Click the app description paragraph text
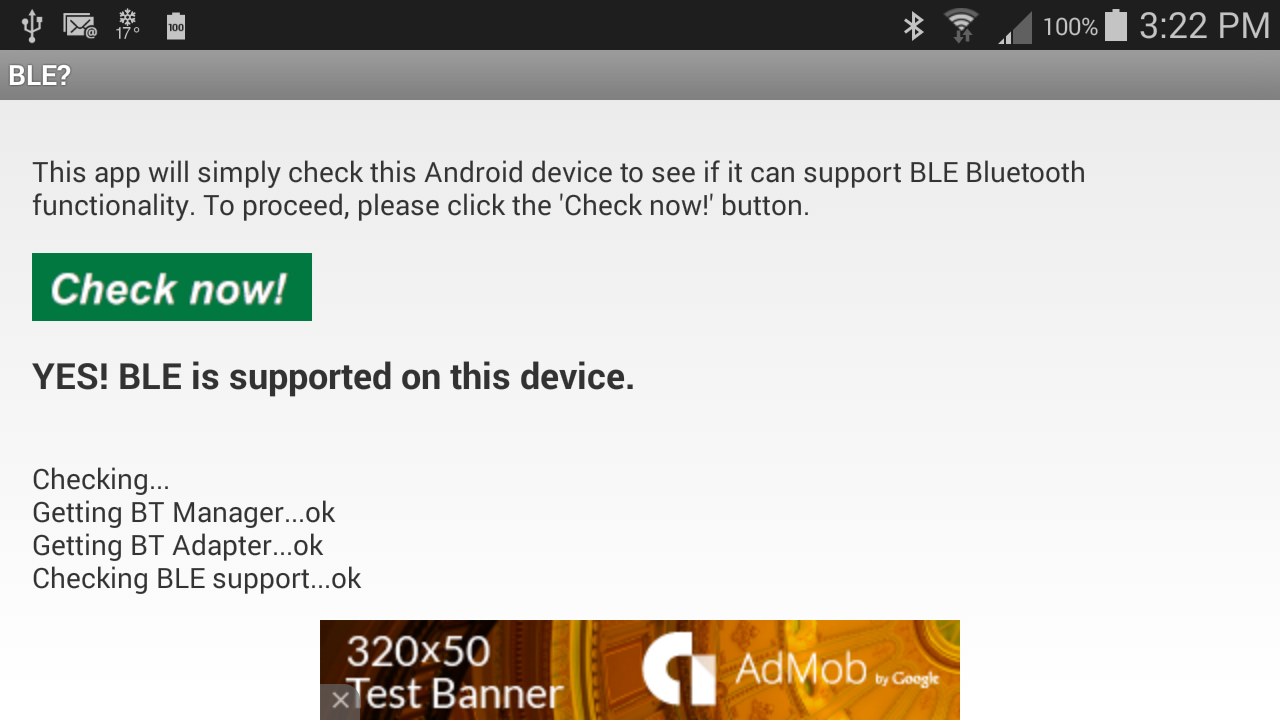This screenshot has width=1280, height=720. point(558,189)
